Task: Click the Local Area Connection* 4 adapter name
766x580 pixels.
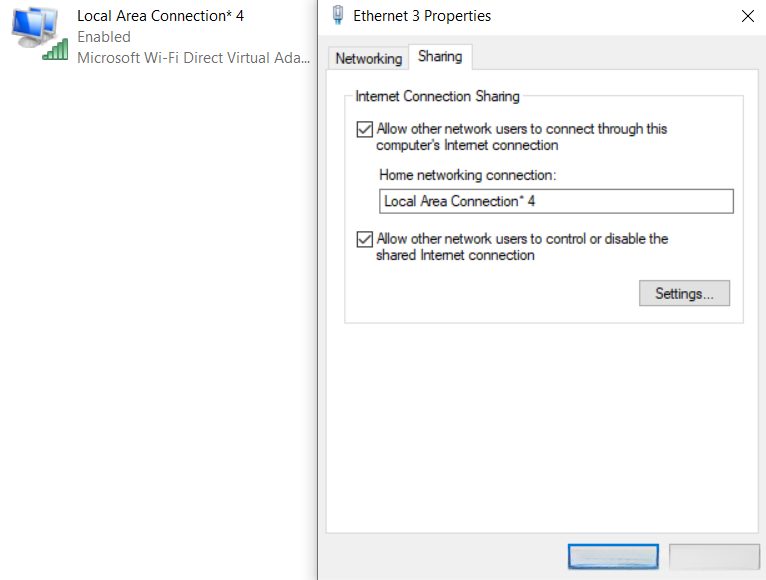Action: point(160,17)
